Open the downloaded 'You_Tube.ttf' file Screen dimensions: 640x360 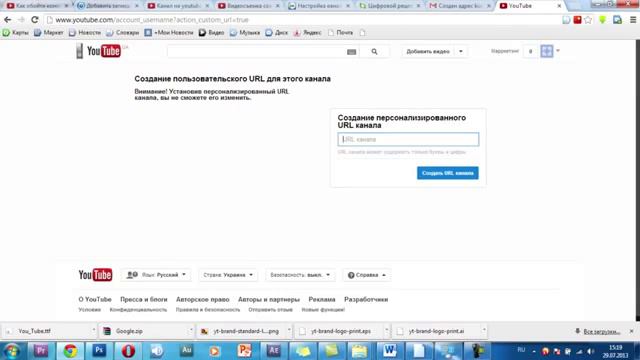(45, 331)
